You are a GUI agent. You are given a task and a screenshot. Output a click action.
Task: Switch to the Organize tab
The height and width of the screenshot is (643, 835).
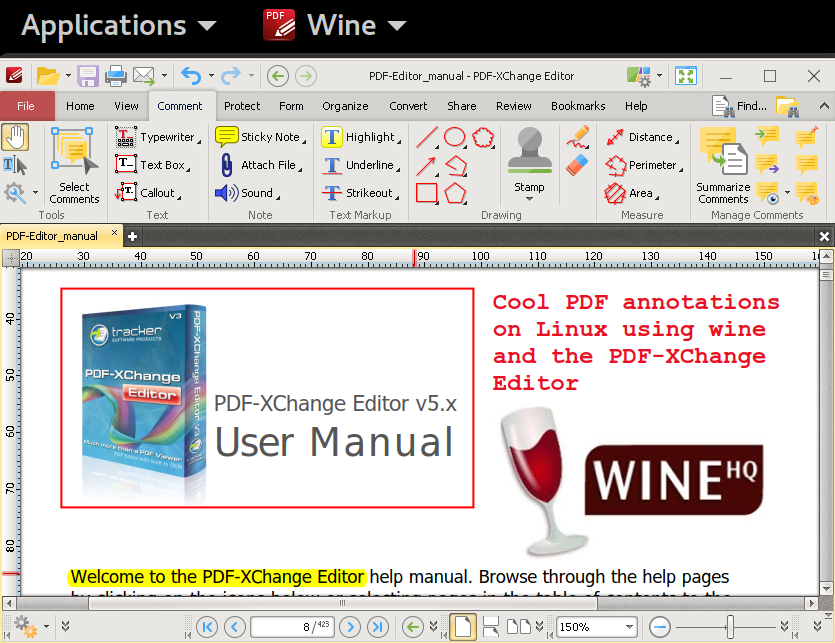click(345, 106)
